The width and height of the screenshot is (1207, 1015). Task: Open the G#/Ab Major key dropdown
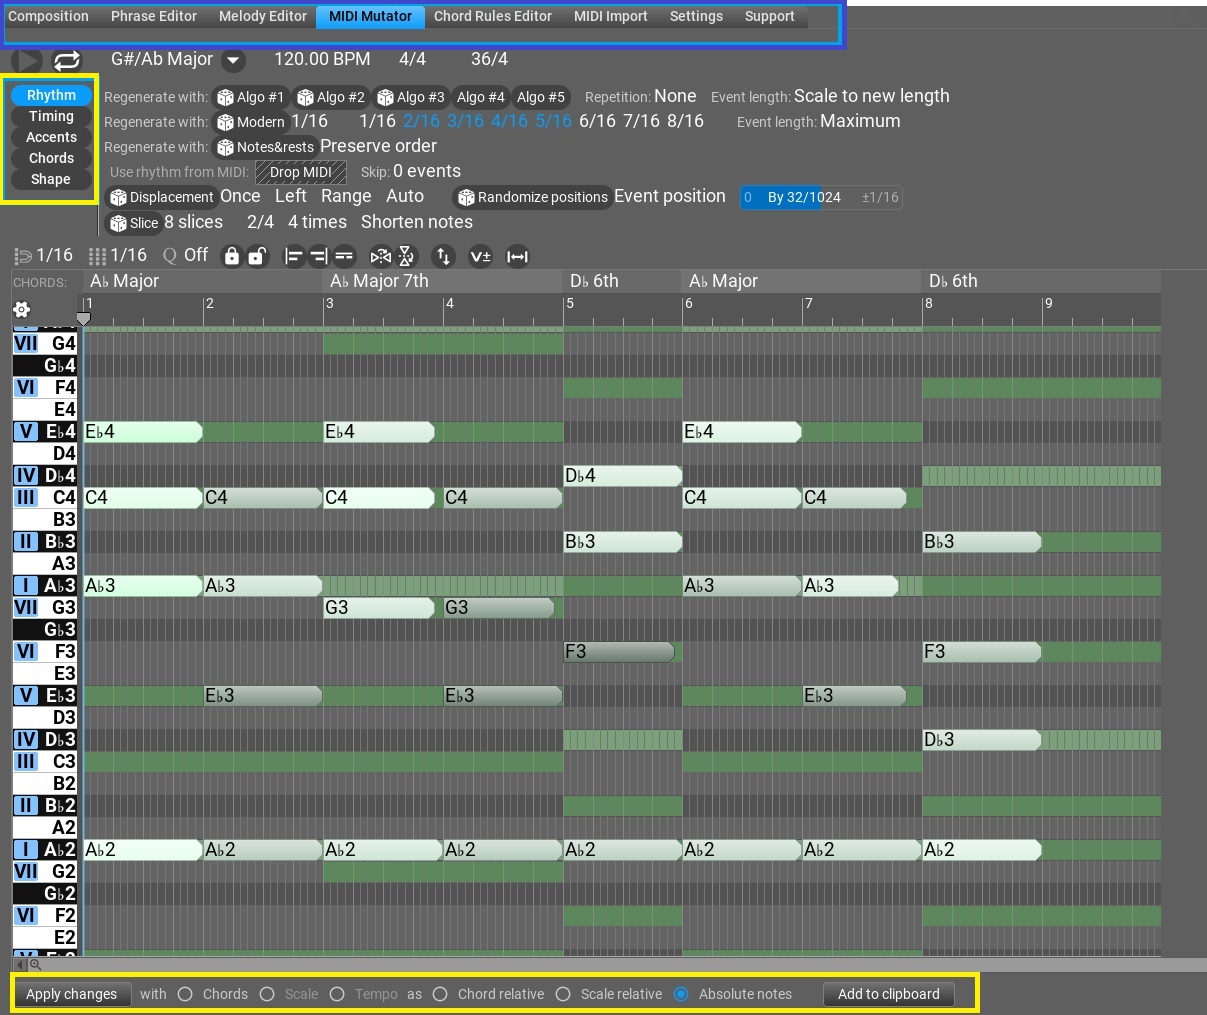click(233, 60)
